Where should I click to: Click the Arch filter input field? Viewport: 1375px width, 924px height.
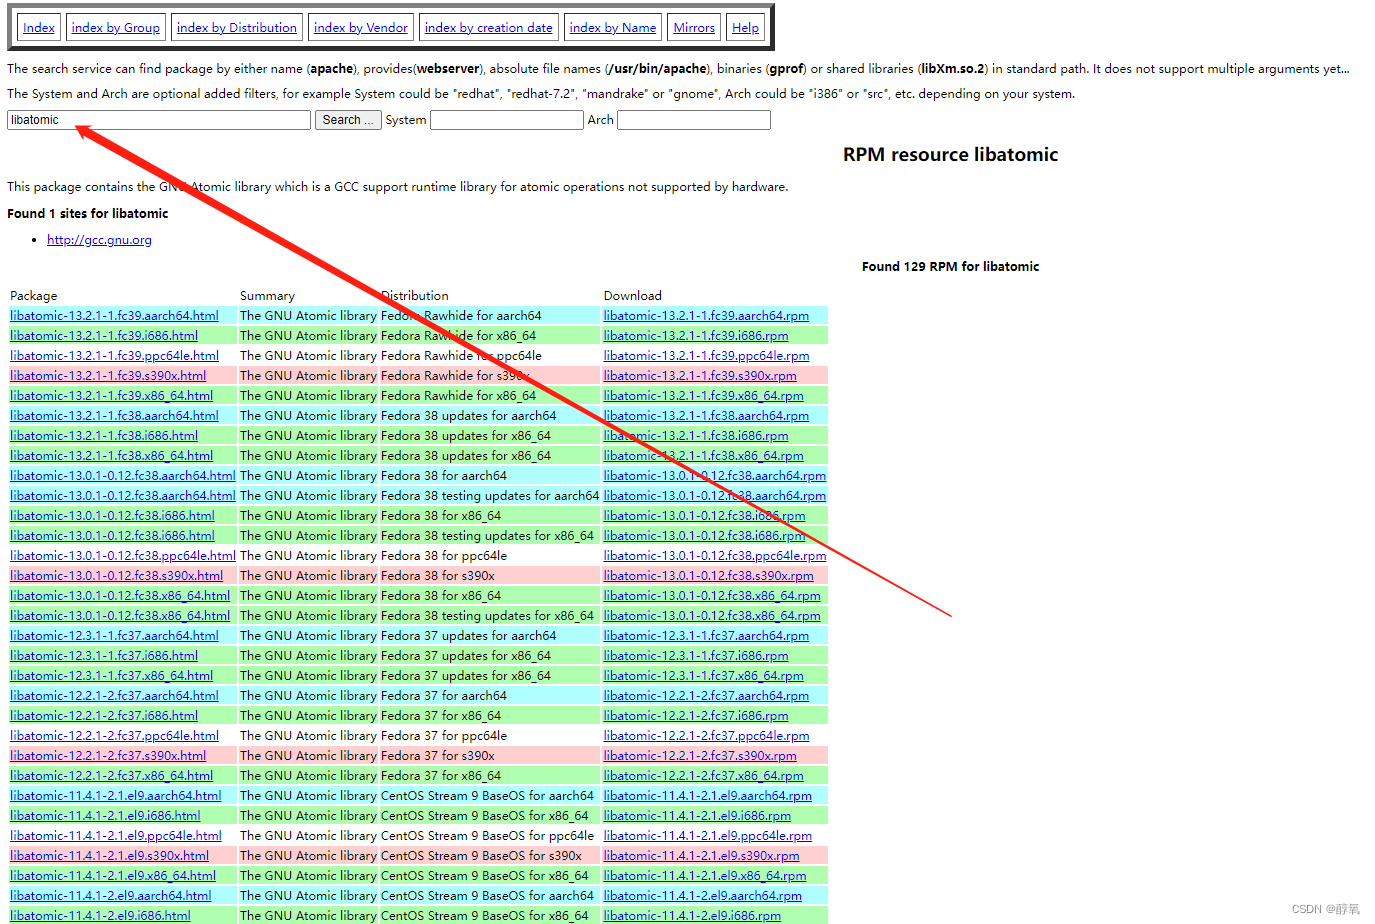[693, 119]
